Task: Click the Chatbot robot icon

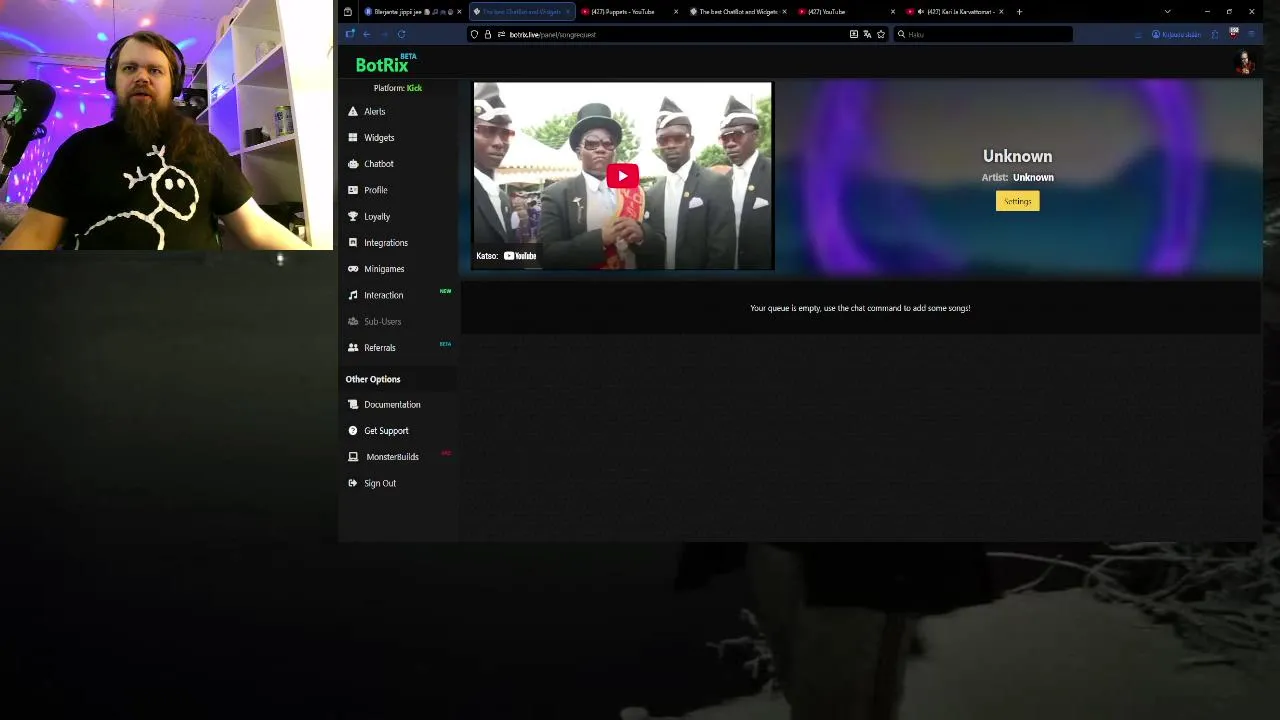Action: (x=353, y=163)
